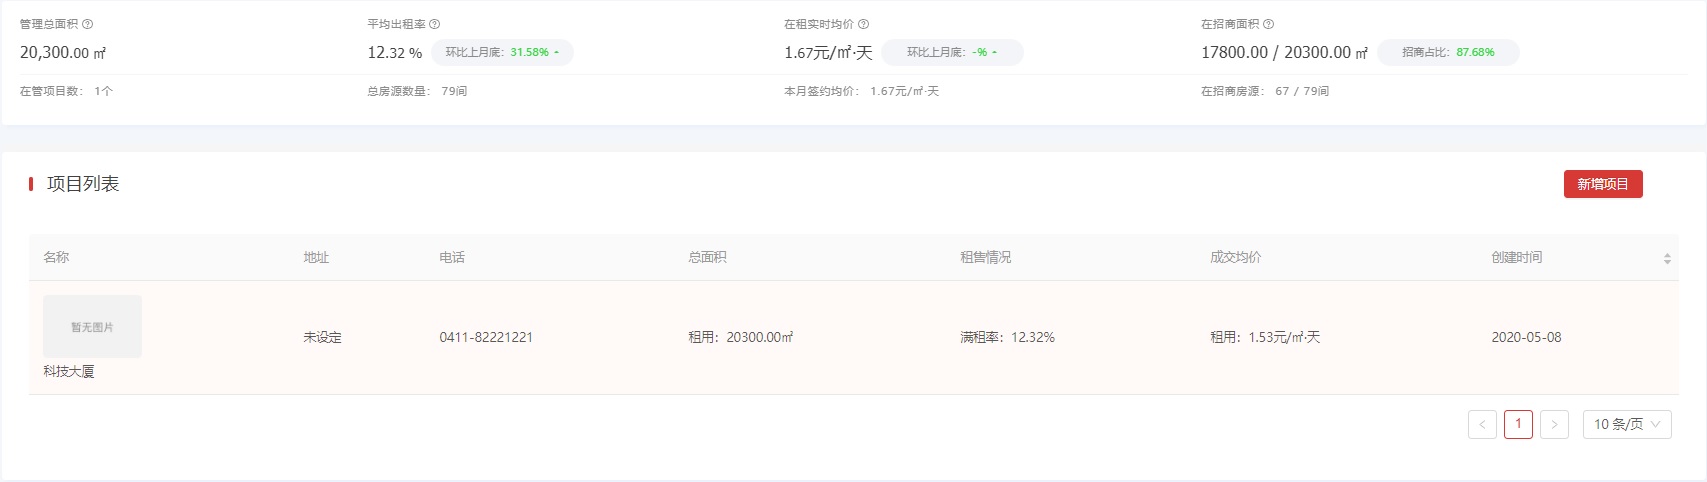The height and width of the screenshot is (482, 1707).
Task: Click the 满租率: 12.32% cell
Action: tap(1007, 337)
